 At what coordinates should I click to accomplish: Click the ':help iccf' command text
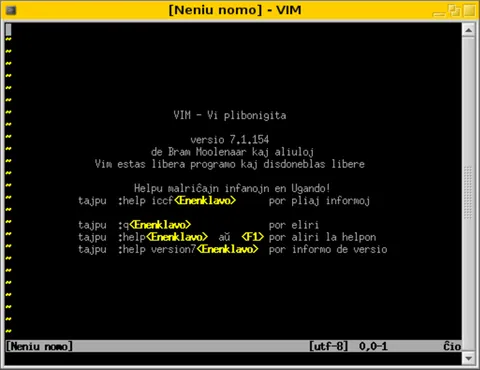146,201
